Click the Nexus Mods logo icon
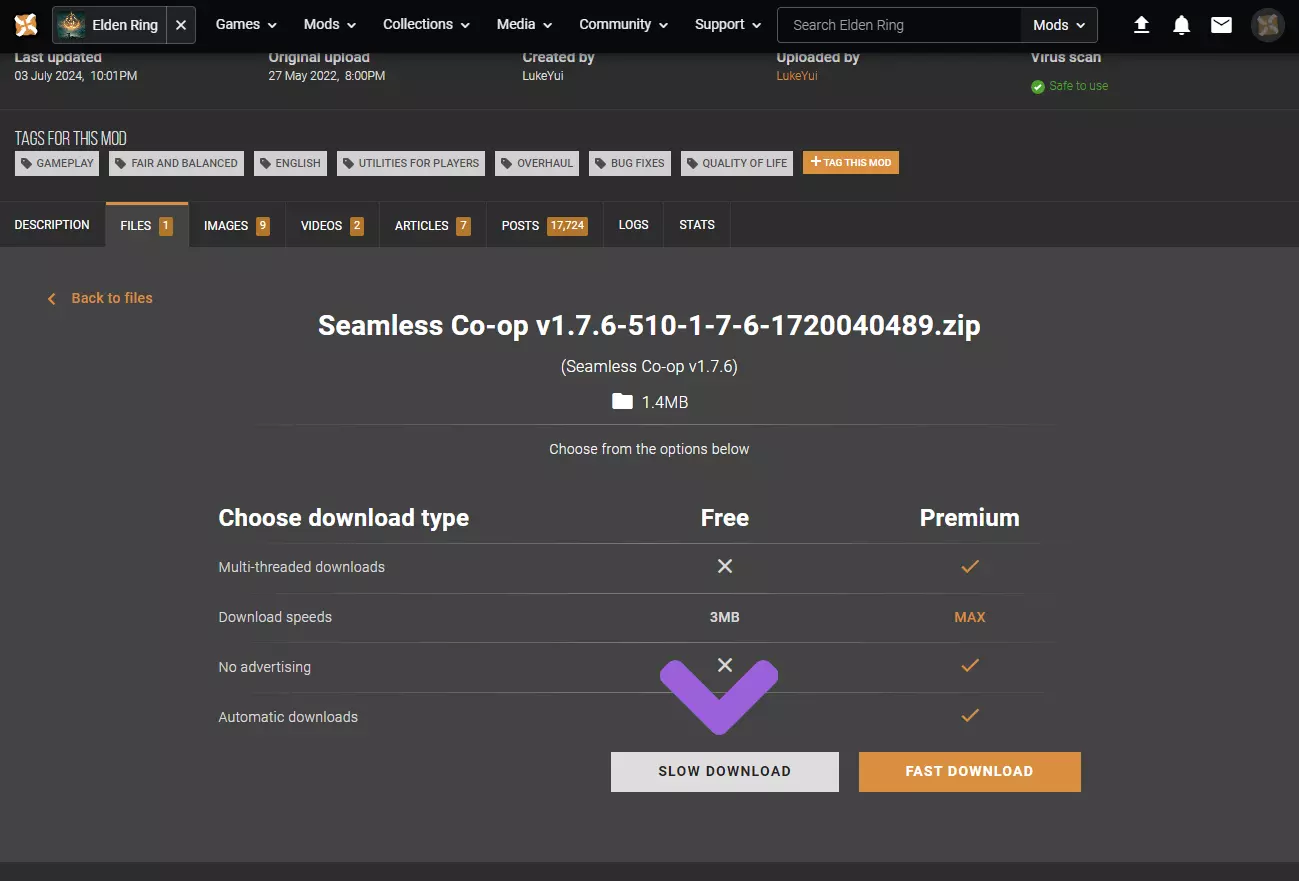The height and width of the screenshot is (881, 1299). click(26, 25)
